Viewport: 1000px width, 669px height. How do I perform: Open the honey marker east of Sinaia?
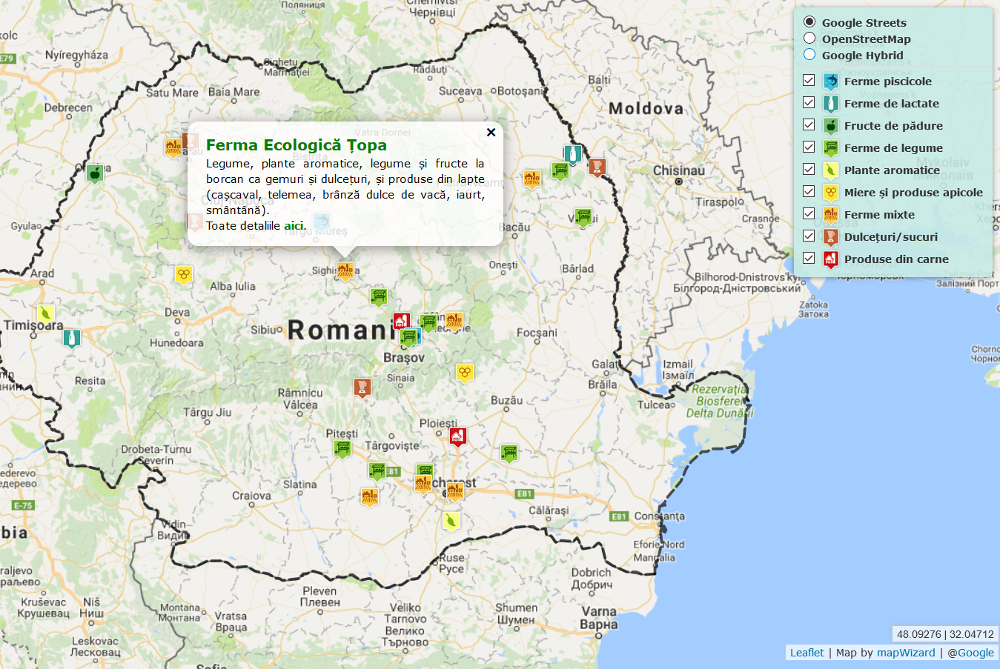[465, 372]
